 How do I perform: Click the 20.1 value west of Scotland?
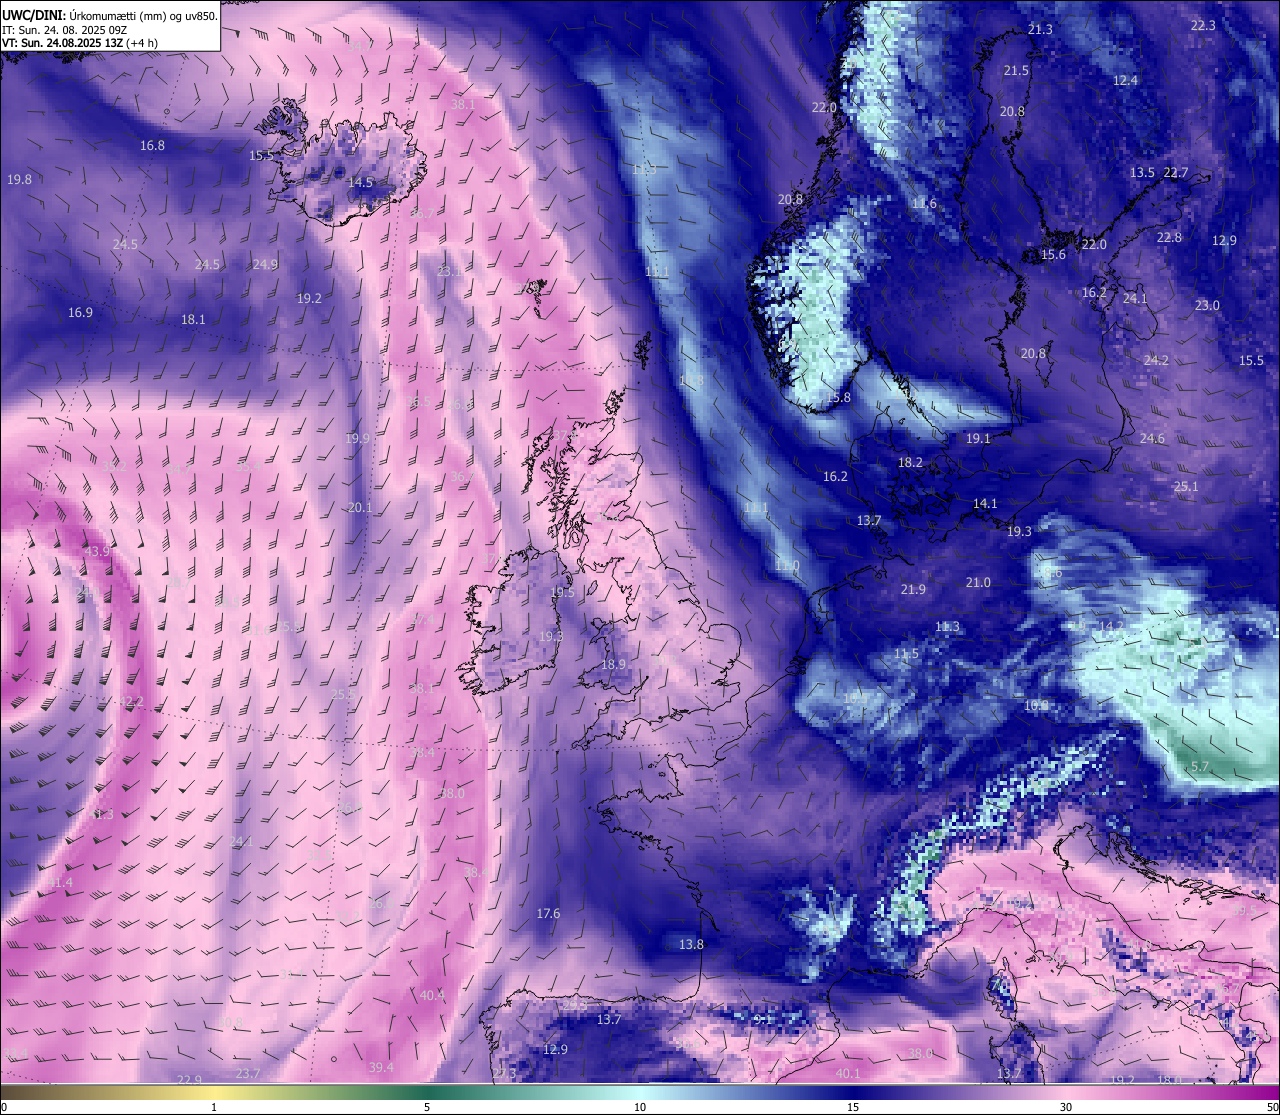pos(360,507)
